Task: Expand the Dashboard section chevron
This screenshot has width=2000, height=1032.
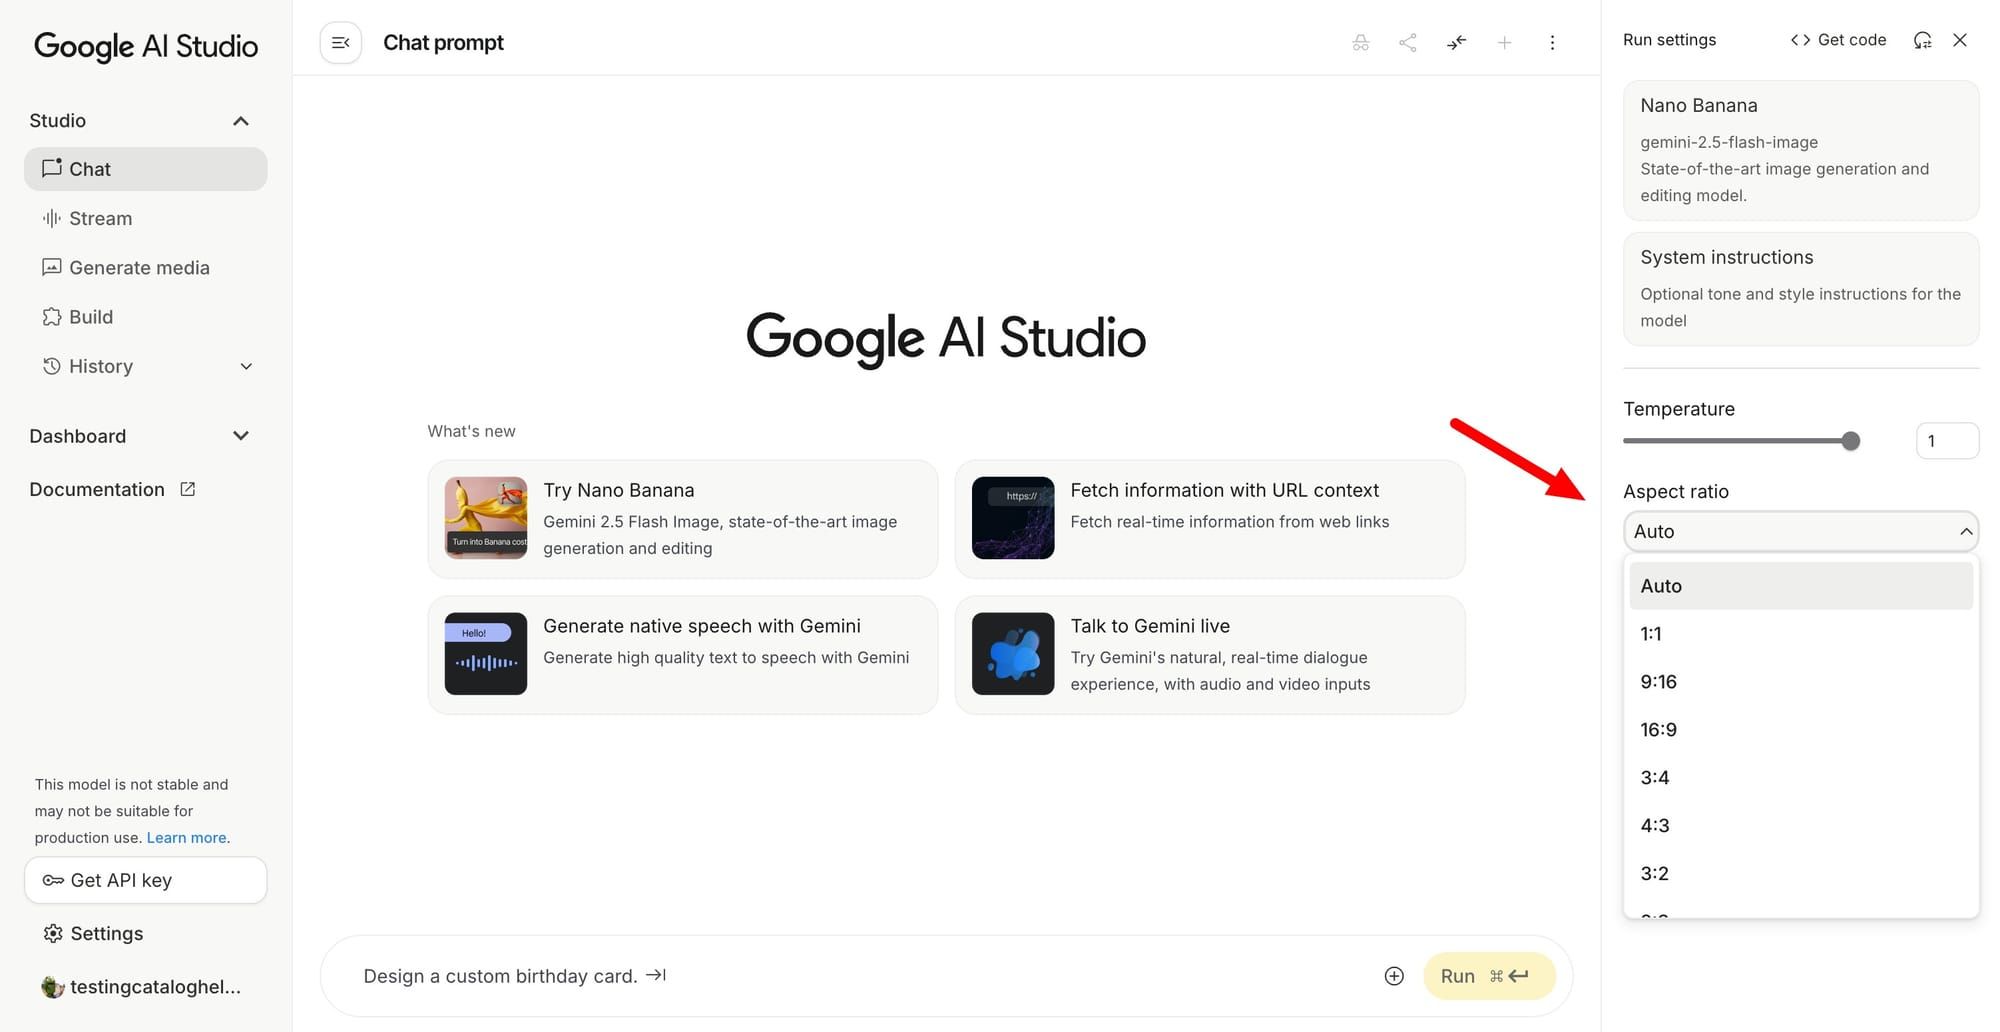Action: [241, 436]
